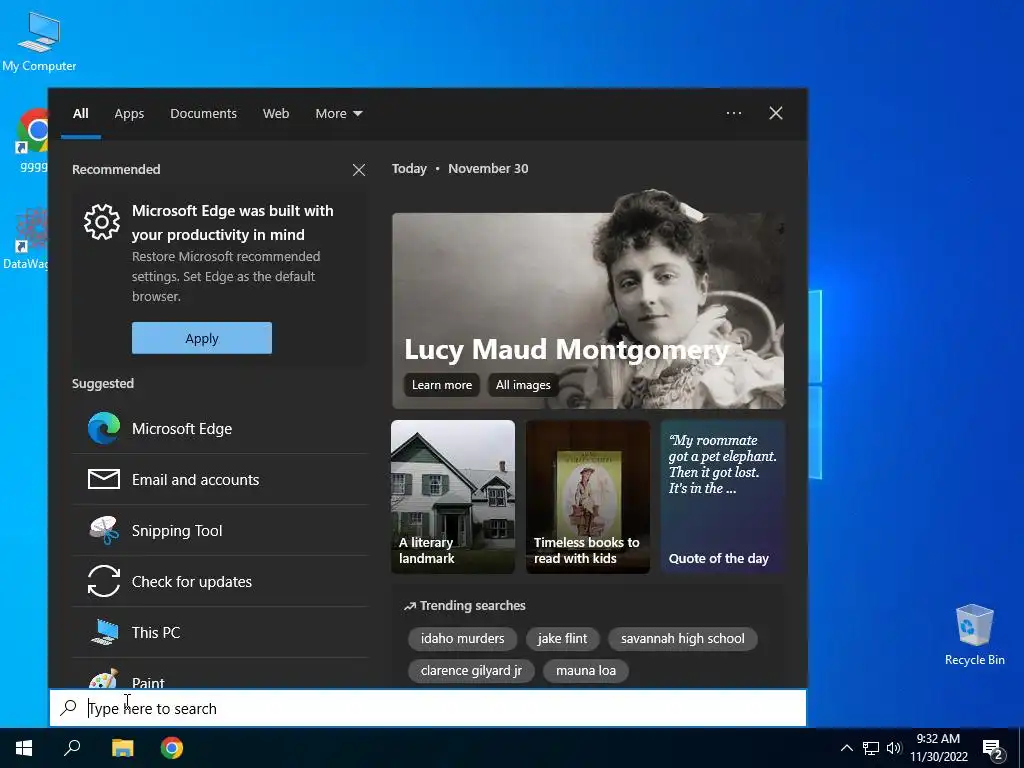Open the notification center icon
1024x768 pixels.
(993, 749)
